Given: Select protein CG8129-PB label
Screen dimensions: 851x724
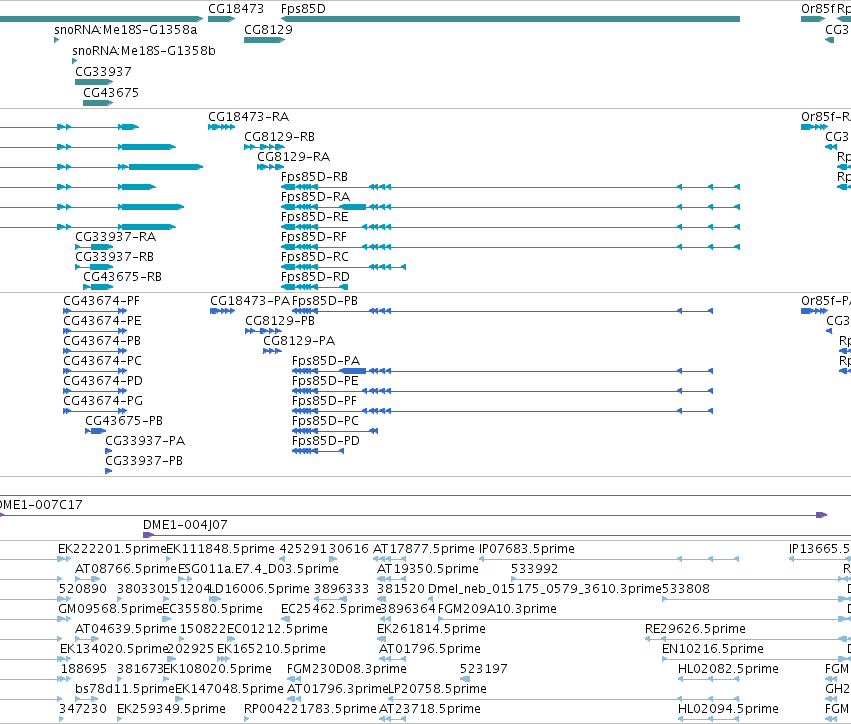Looking at the screenshot, I should (280, 321).
